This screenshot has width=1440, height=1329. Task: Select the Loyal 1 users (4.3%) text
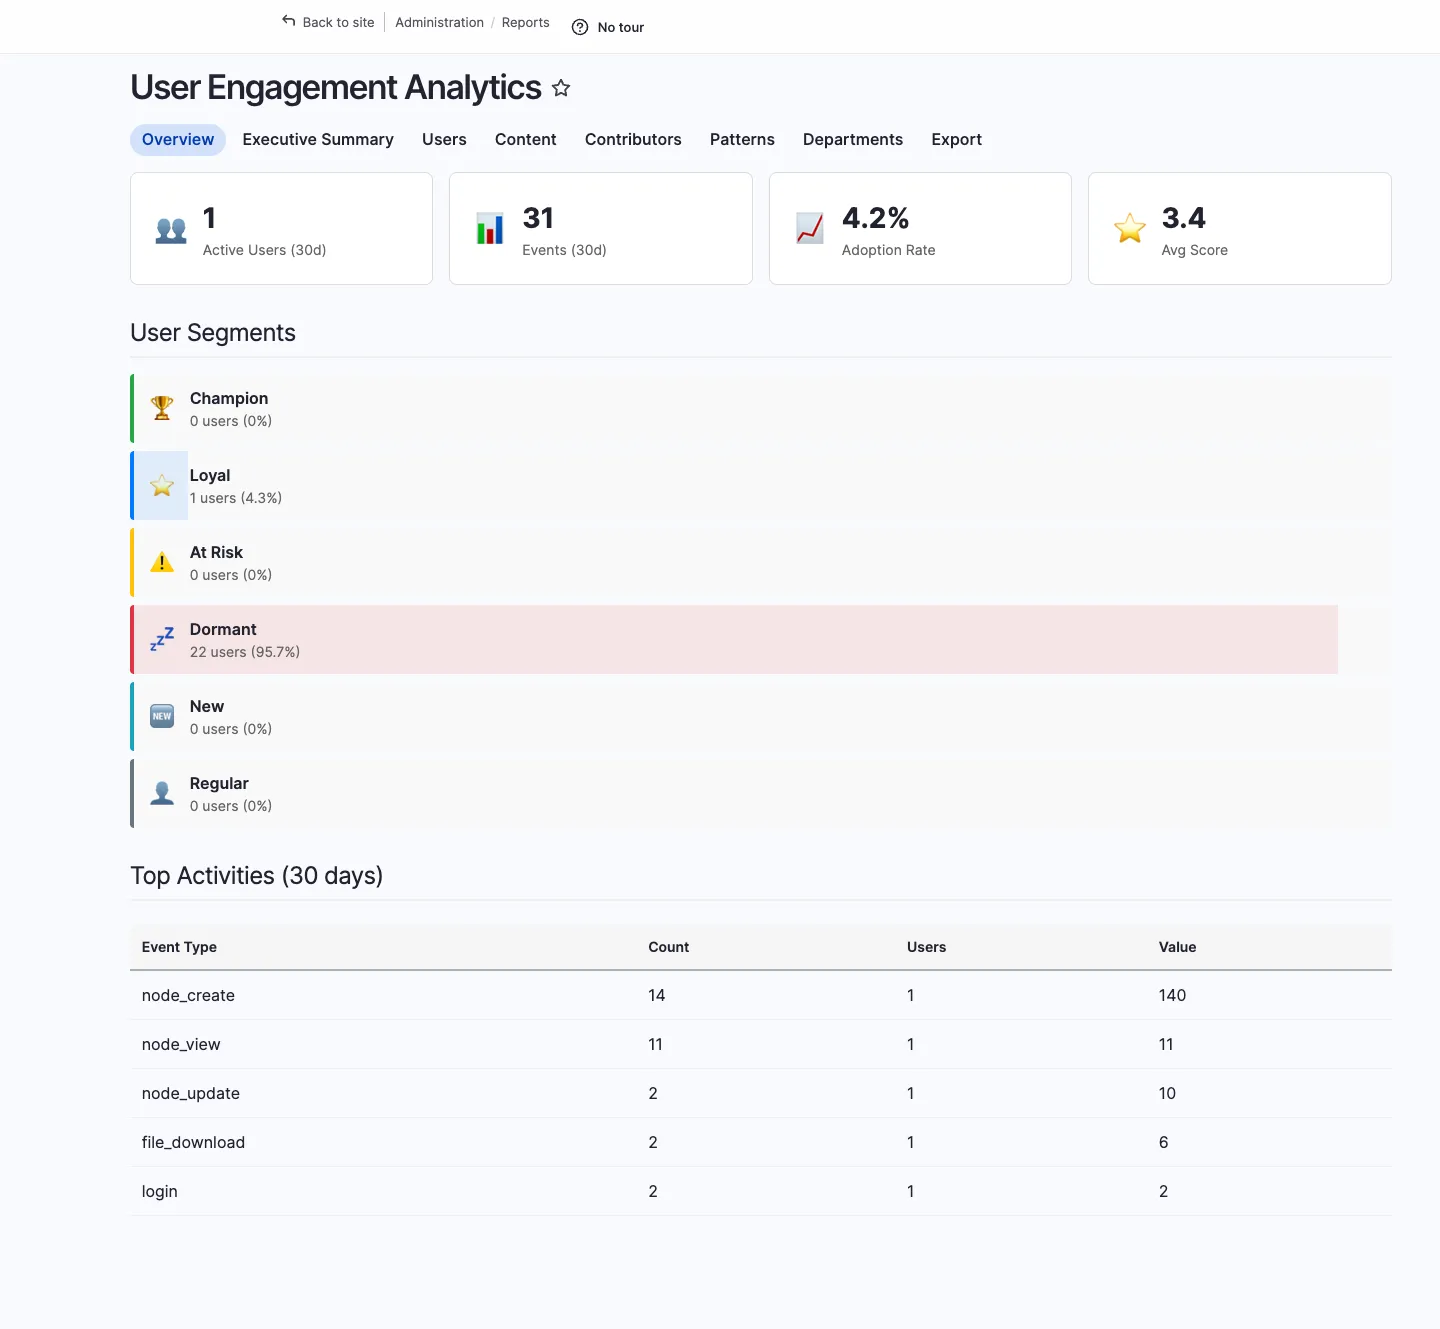(x=236, y=498)
